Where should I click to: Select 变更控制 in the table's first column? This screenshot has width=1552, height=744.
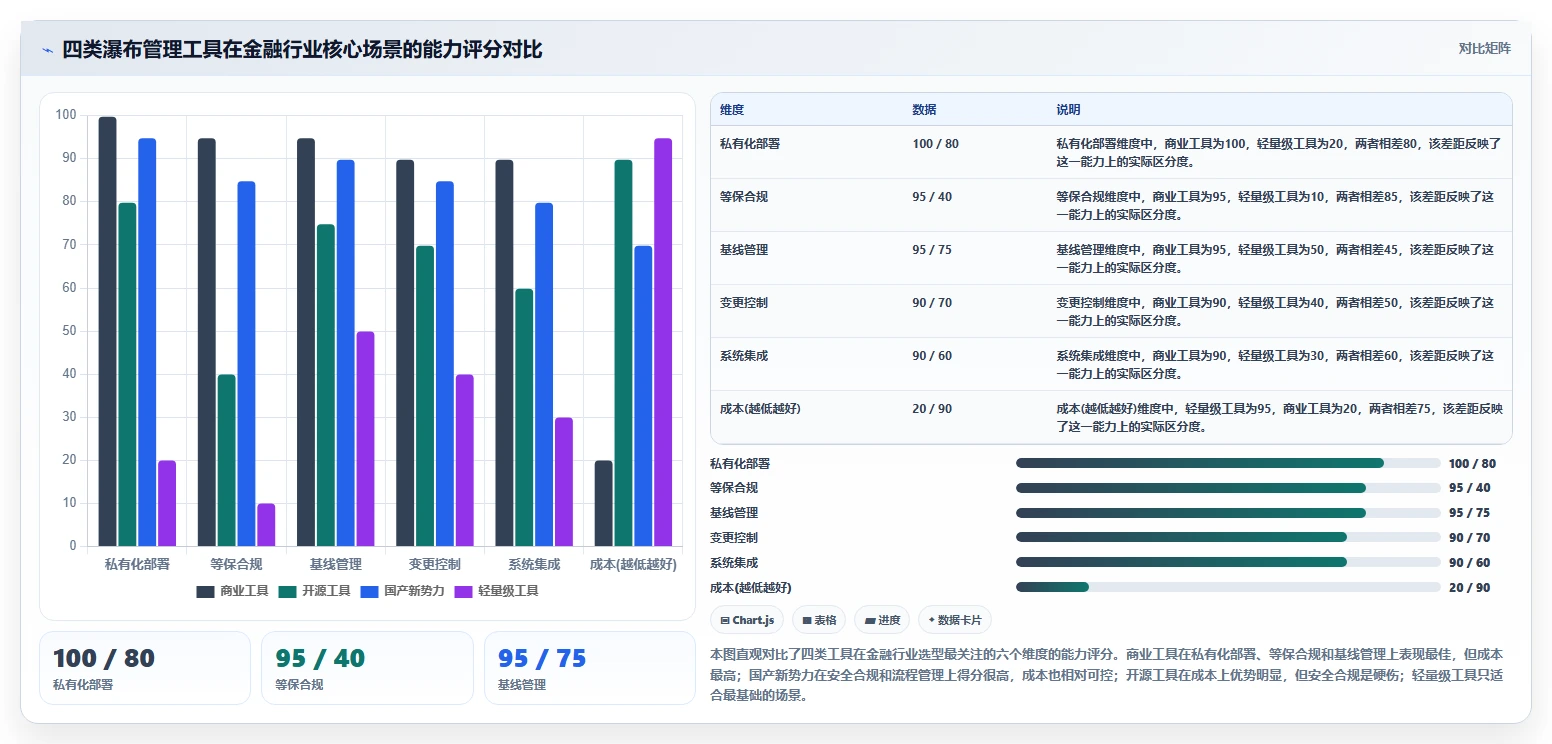coord(744,302)
